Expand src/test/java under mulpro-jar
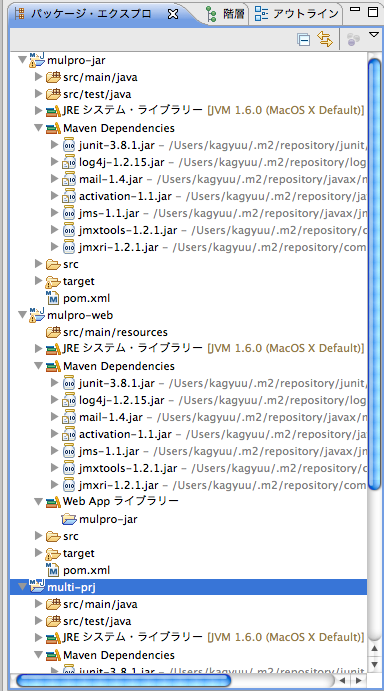384x691 pixels. coord(39,94)
